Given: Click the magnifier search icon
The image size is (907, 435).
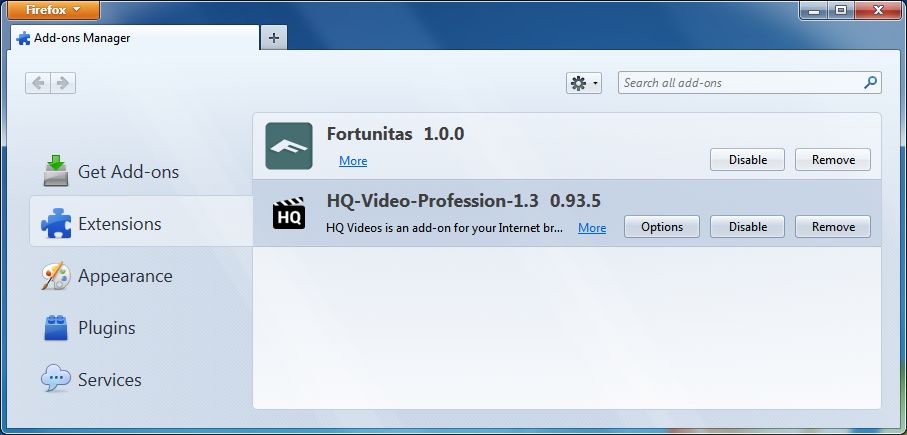Looking at the screenshot, I should coord(871,83).
